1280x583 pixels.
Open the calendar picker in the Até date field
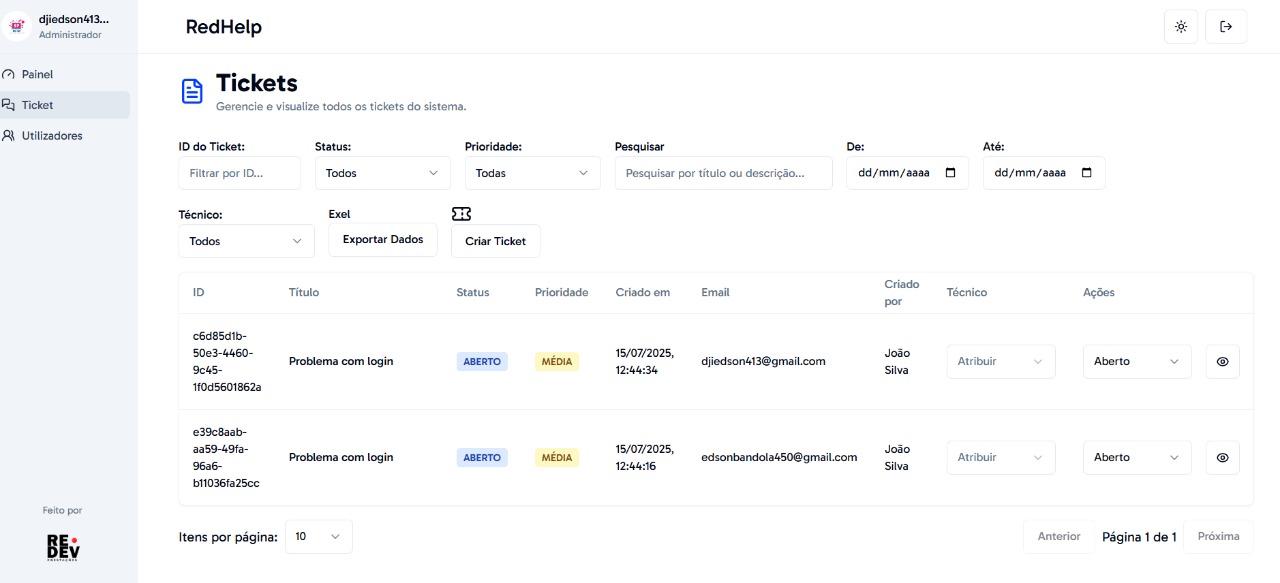click(1086, 172)
